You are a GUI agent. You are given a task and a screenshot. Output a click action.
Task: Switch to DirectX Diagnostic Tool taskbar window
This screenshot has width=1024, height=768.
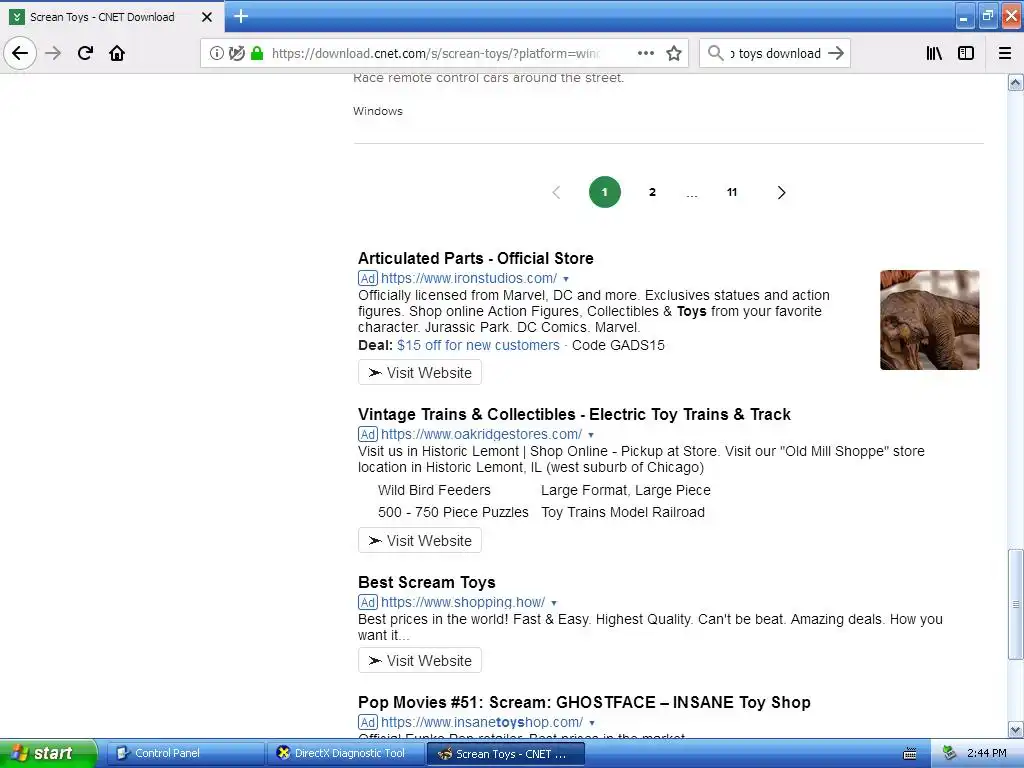[345, 754]
